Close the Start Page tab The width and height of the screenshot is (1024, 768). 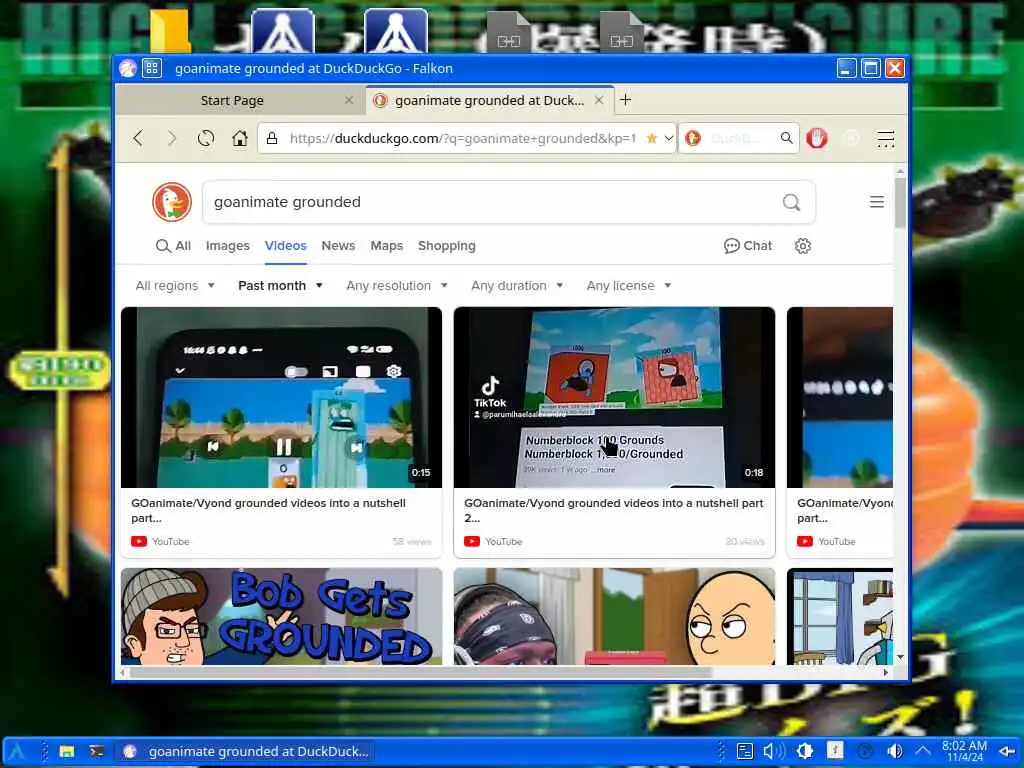(349, 100)
